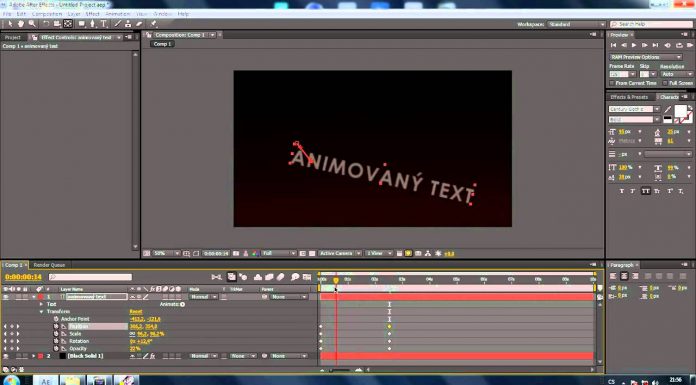The height and width of the screenshot is (385, 696).
Task: Select the Zoom magnifier tool
Action: click(32, 24)
